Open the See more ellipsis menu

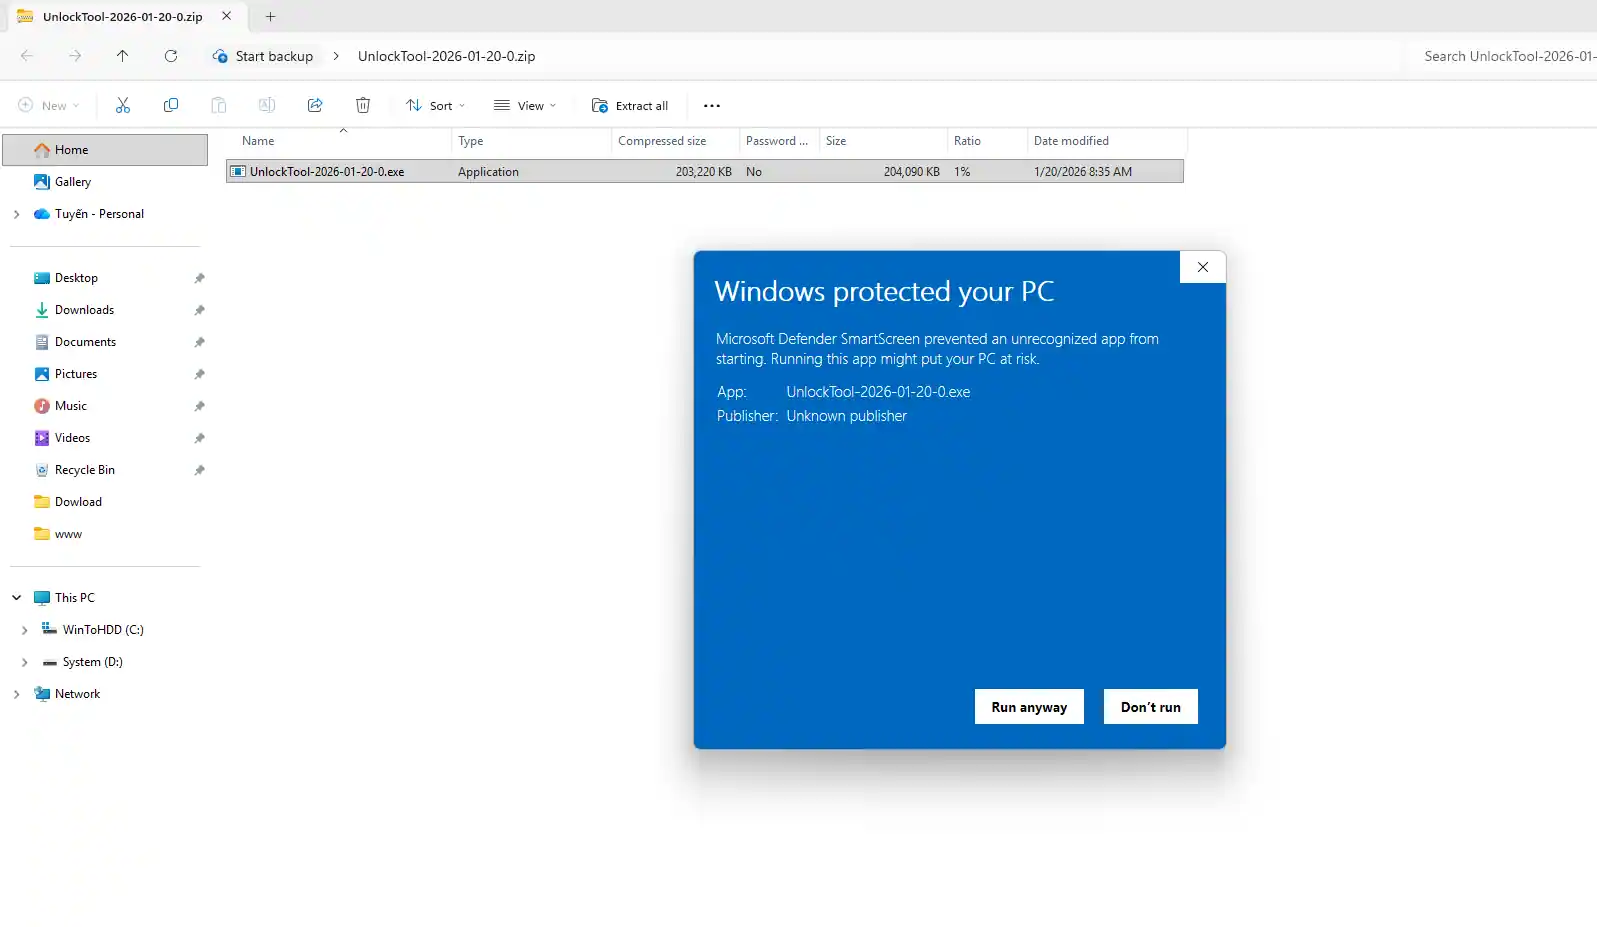[x=712, y=106]
